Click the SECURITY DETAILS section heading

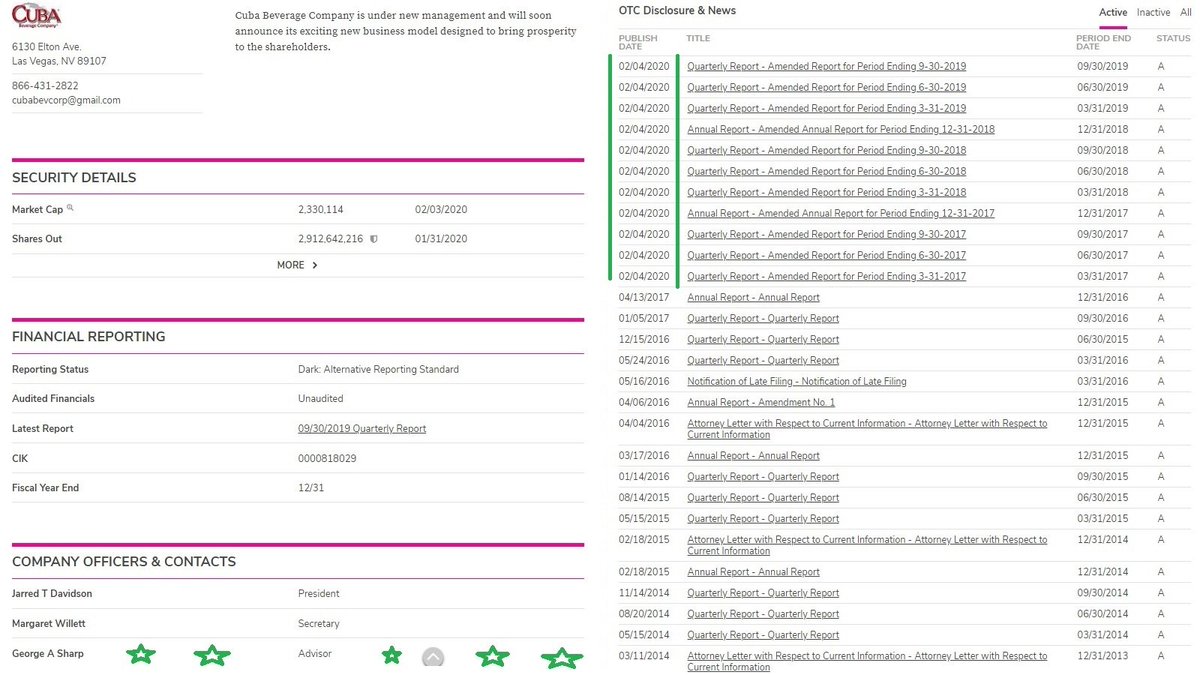pos(74,177)
